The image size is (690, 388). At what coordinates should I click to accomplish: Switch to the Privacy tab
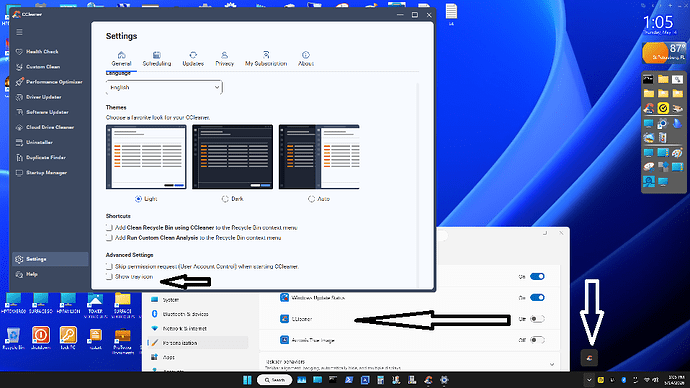[x=224, y=59]
